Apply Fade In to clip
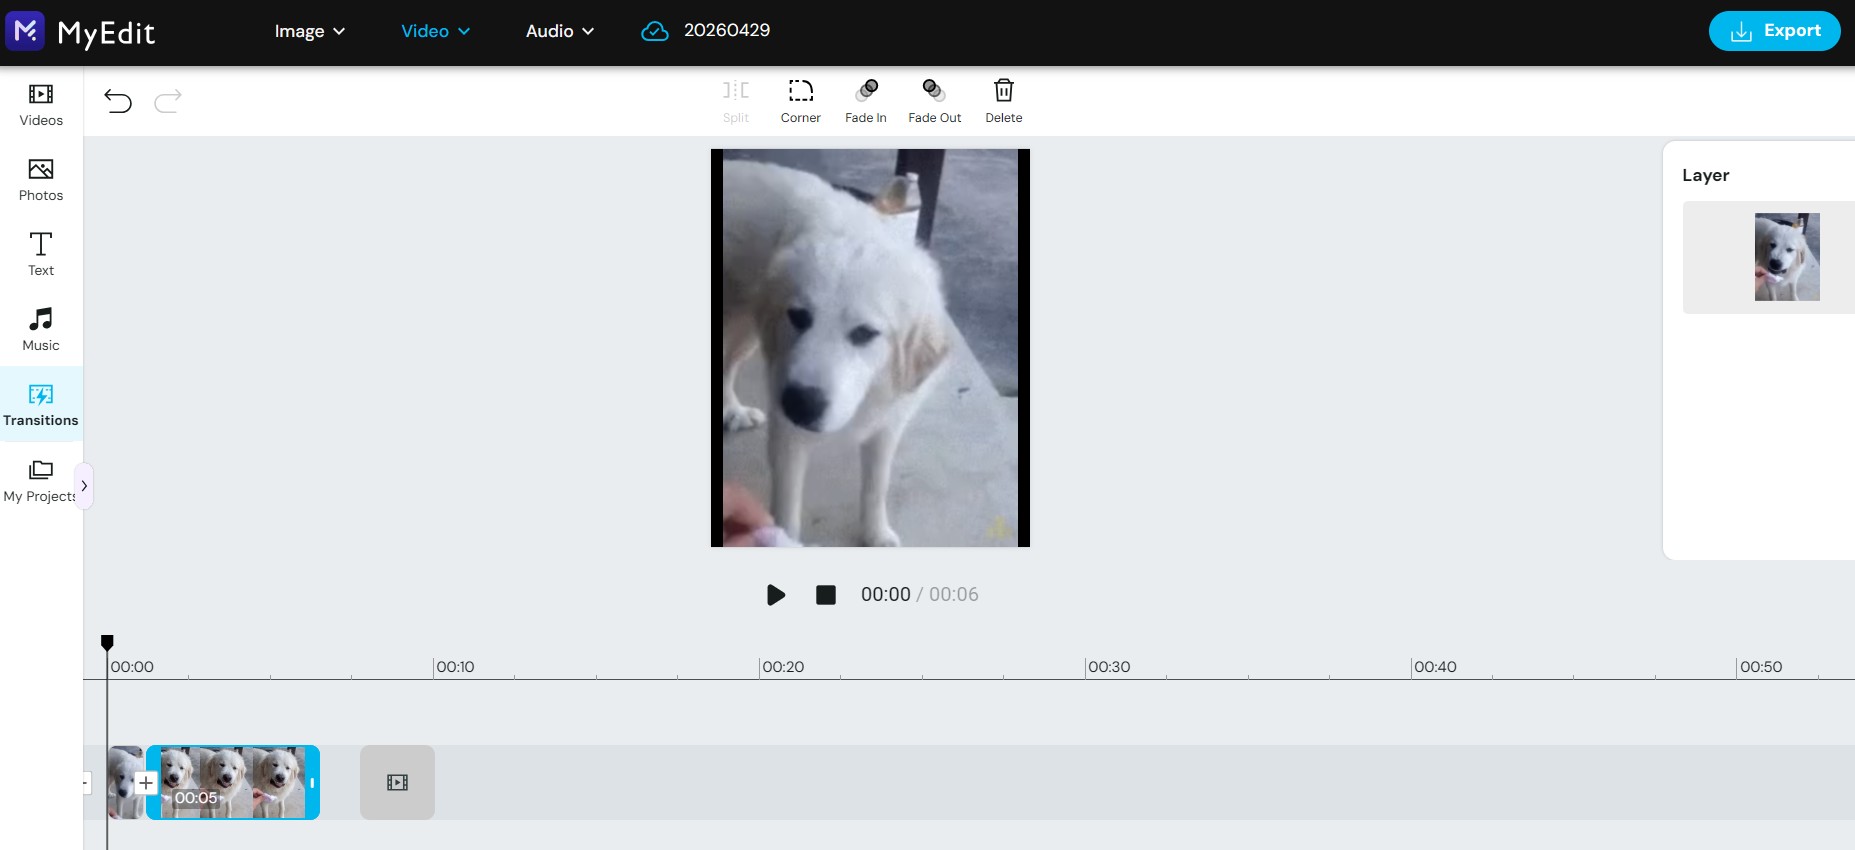This screenshot has width=1855, height=850. click(866, 102)
